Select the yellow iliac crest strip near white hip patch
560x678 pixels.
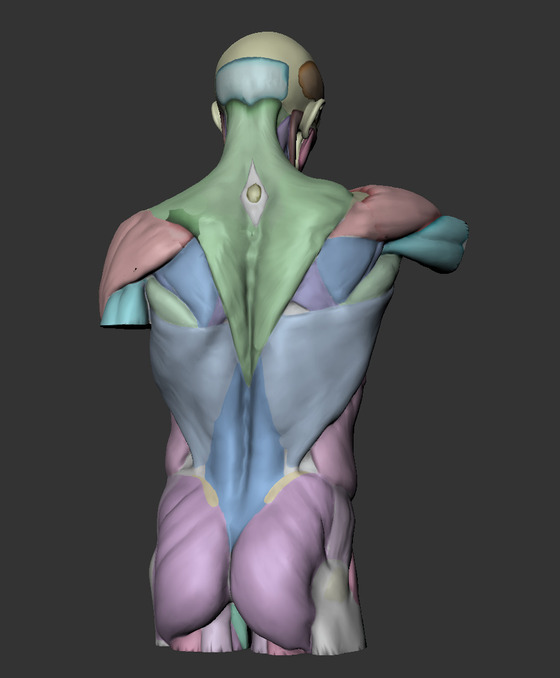pyautogui.click(x=282, y=486)
